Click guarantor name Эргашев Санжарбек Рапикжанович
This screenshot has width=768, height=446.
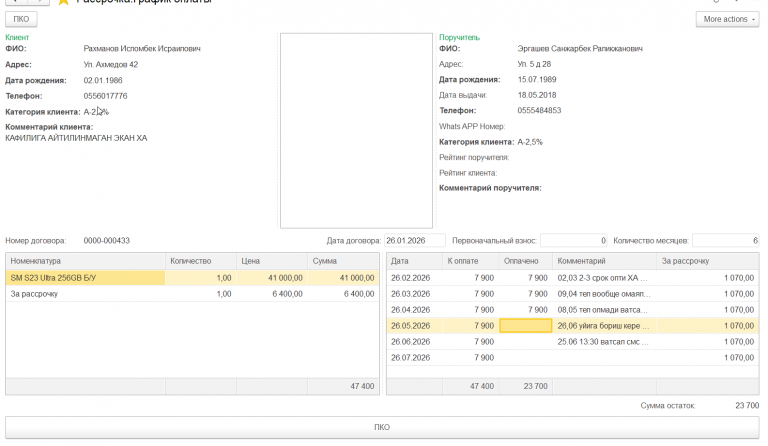coord(580,48)
